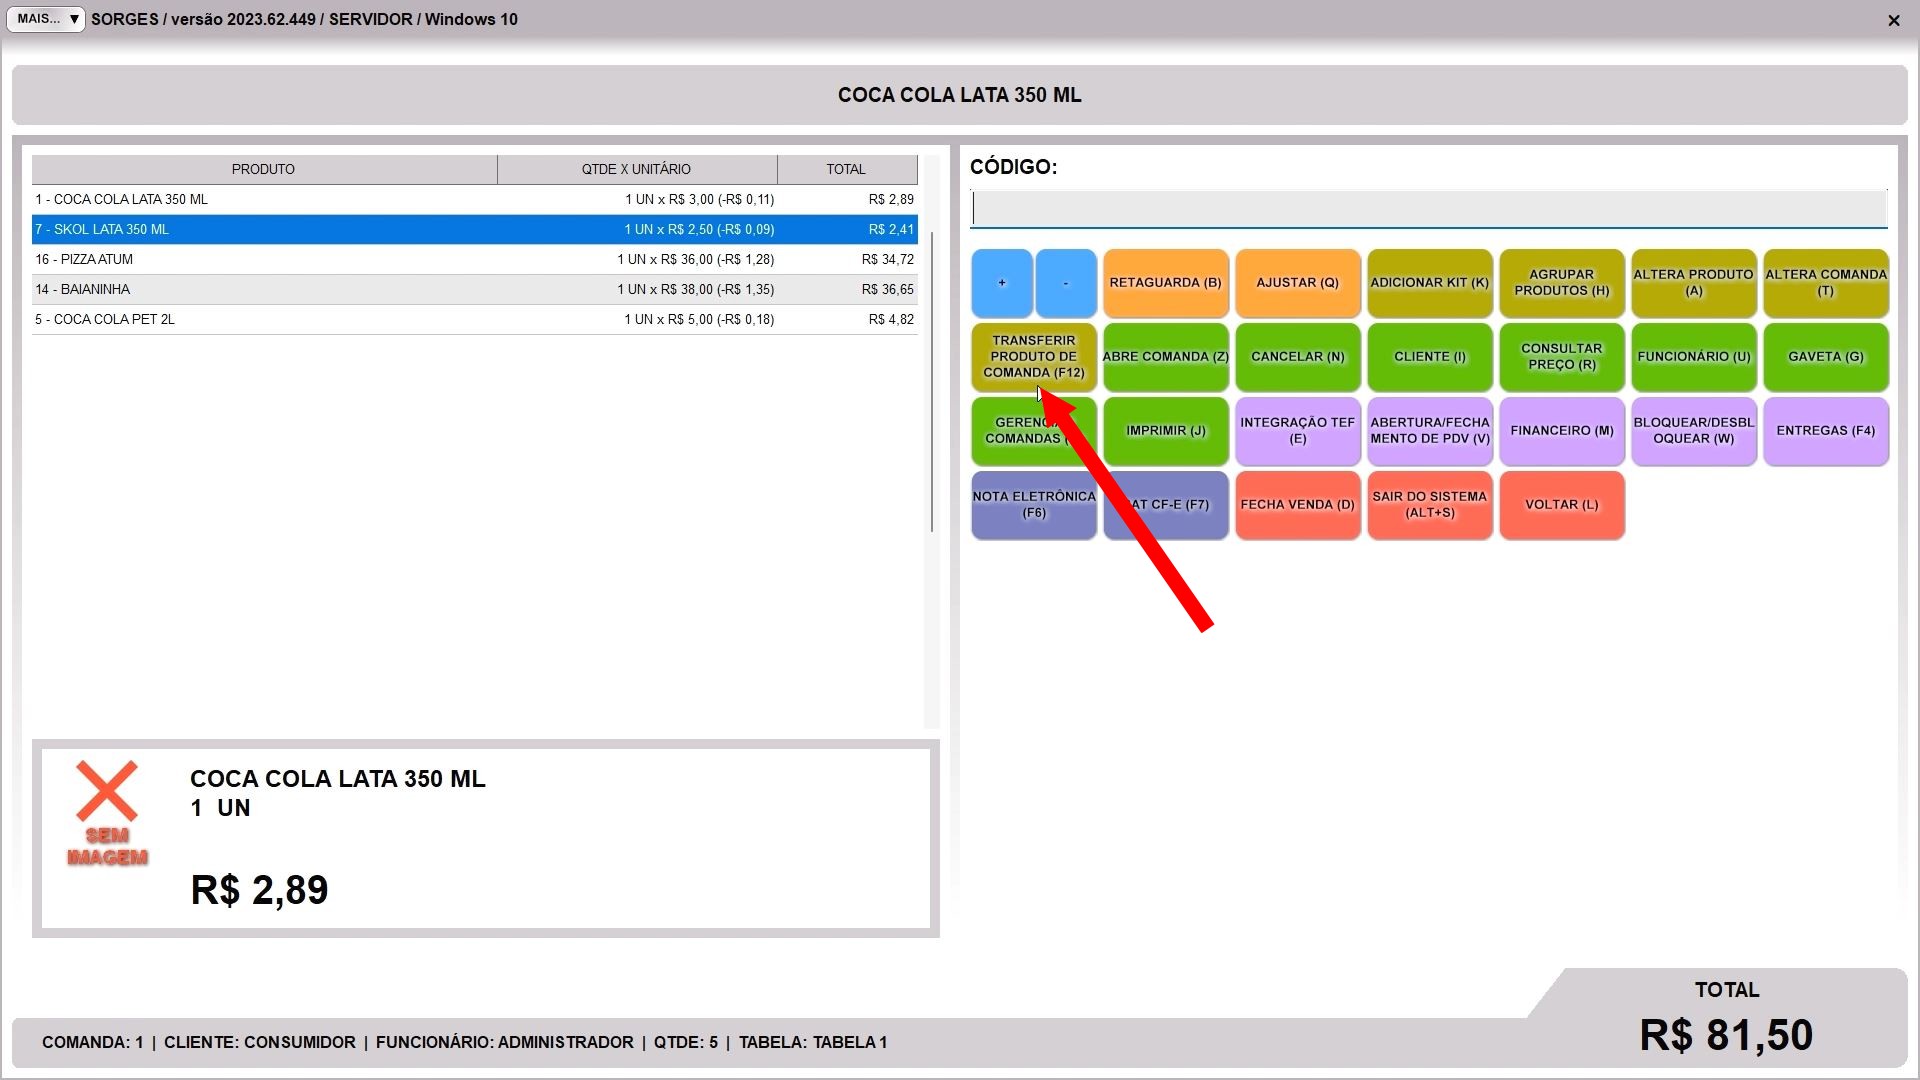Open FINANCEIRO (M)
This screenshot has height=1080, width=1920.
click(x=1562, y=431)
